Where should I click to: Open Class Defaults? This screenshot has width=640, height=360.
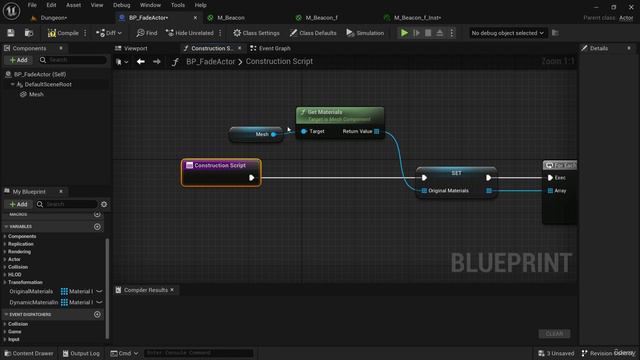pos(313,33)
